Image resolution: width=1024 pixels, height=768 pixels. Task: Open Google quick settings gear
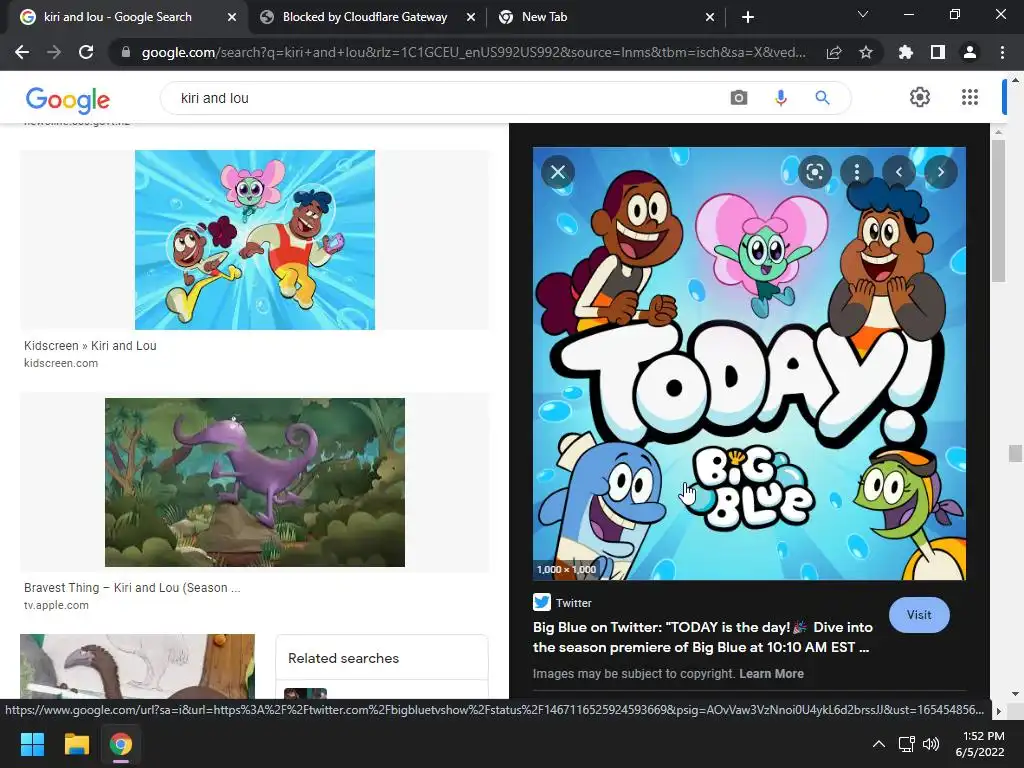click(x=920, y=97)
